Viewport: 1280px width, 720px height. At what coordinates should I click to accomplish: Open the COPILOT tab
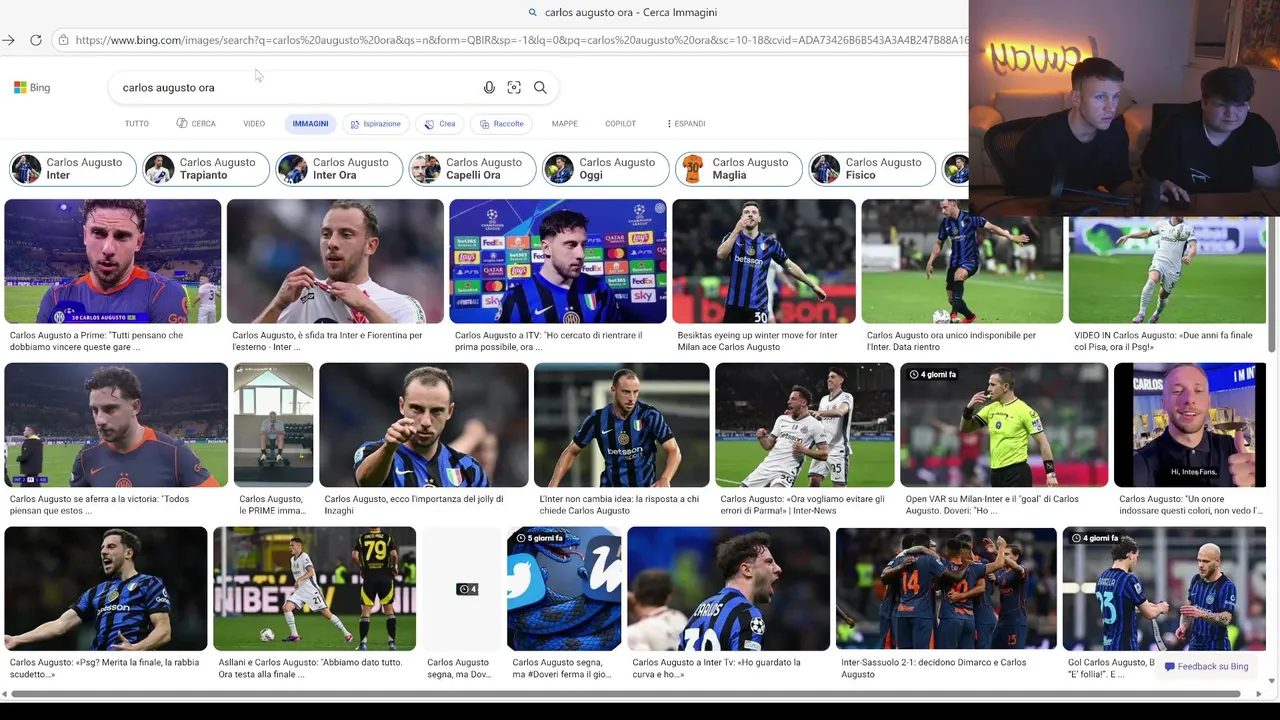(x=620, y=124)
